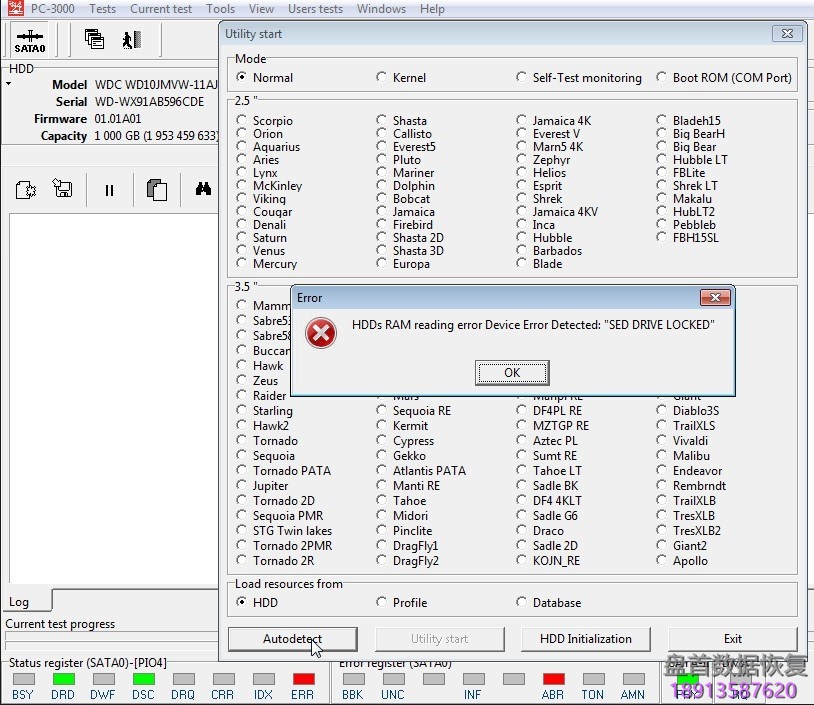Choose the Scorpio drive family option

(x=242, y=121)
